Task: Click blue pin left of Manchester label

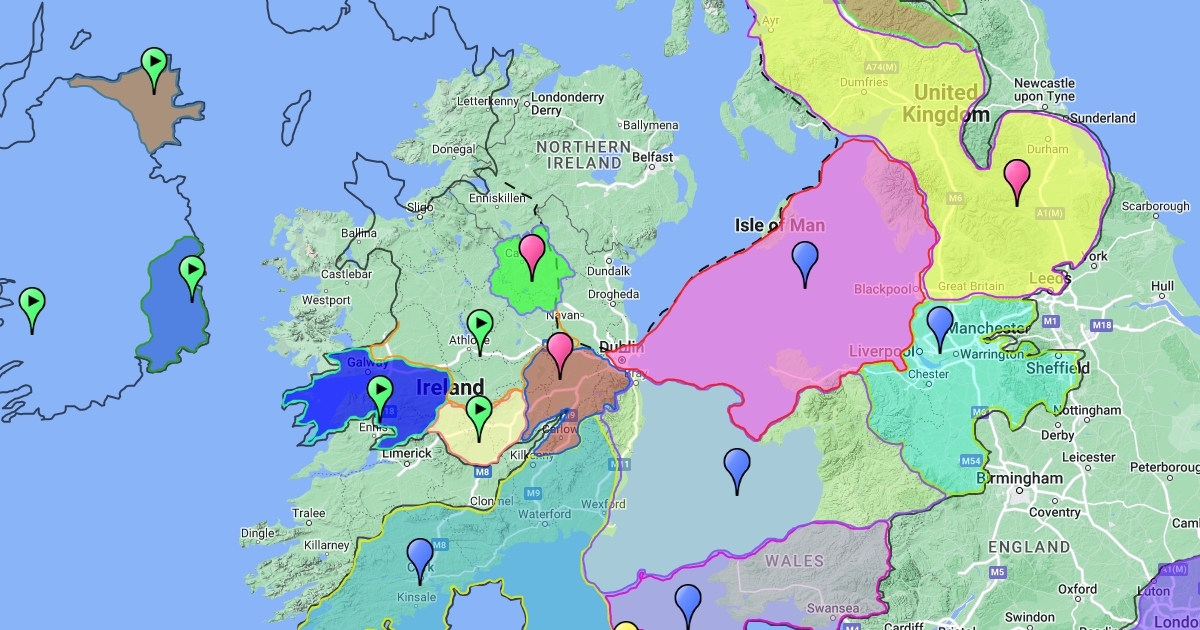Action: [939, 327]
